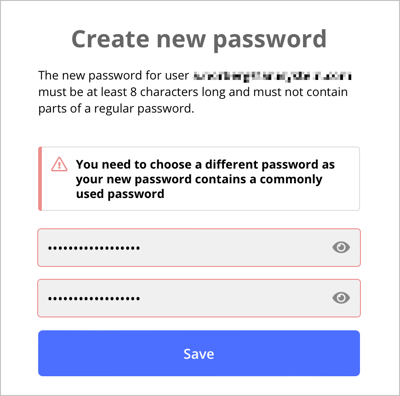Focus the first new password field
Image resolution: width=400 pixels, height=396 pixels.
click(199, 247)
